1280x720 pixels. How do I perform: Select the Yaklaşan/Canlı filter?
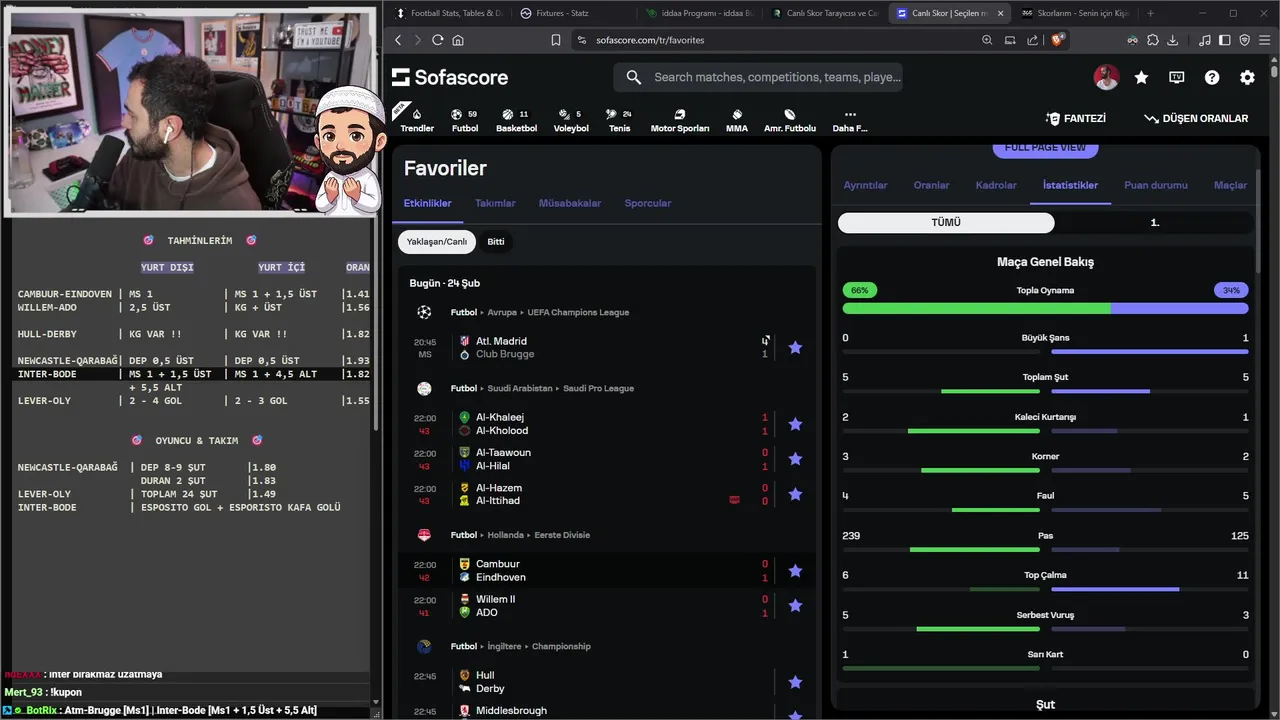click(x=436, y=242)
